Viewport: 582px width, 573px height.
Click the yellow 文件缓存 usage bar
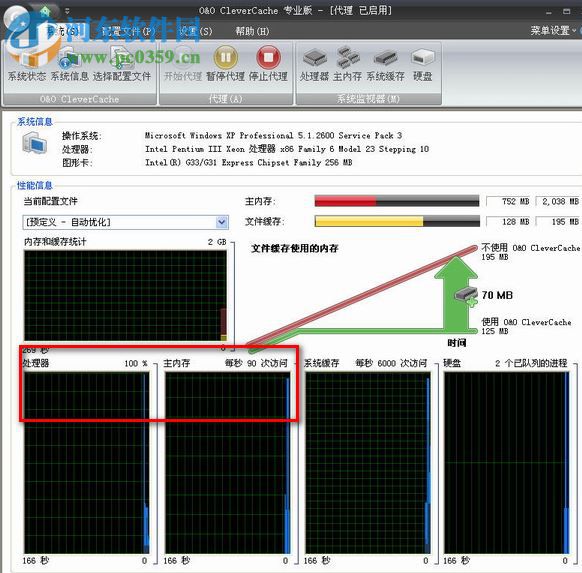pos(397,222)
